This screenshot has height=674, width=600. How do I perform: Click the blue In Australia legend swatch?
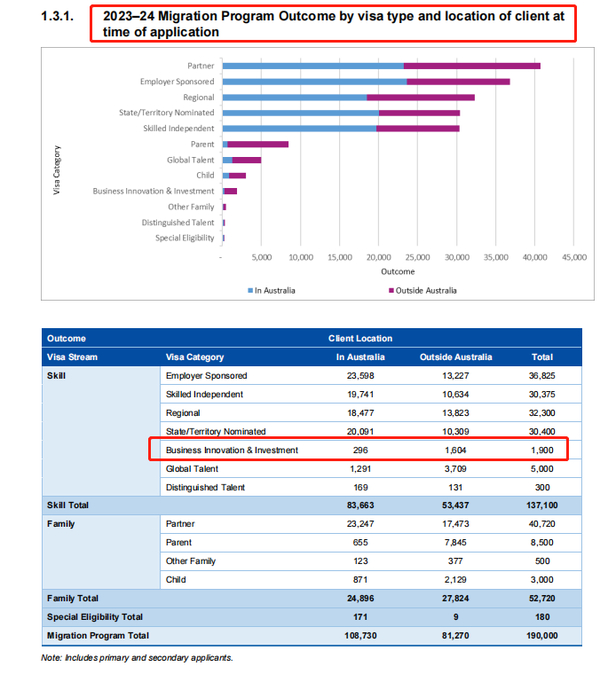point(250,291)
